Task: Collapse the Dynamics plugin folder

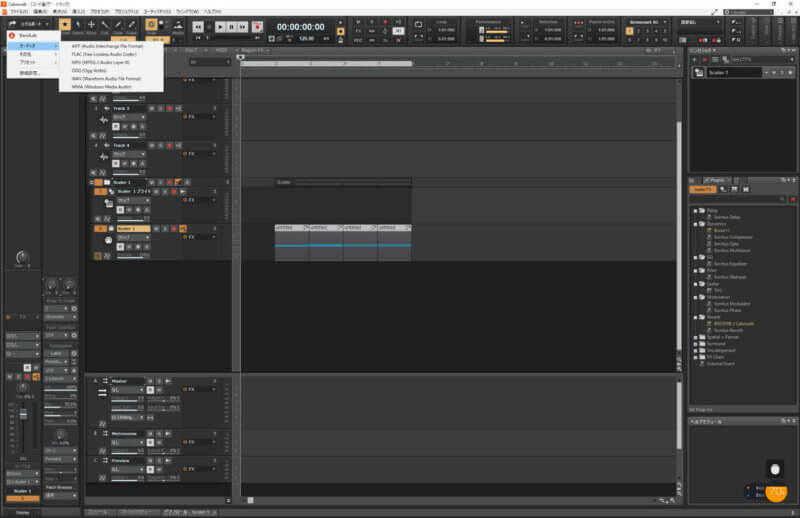Action: point(695,224)
